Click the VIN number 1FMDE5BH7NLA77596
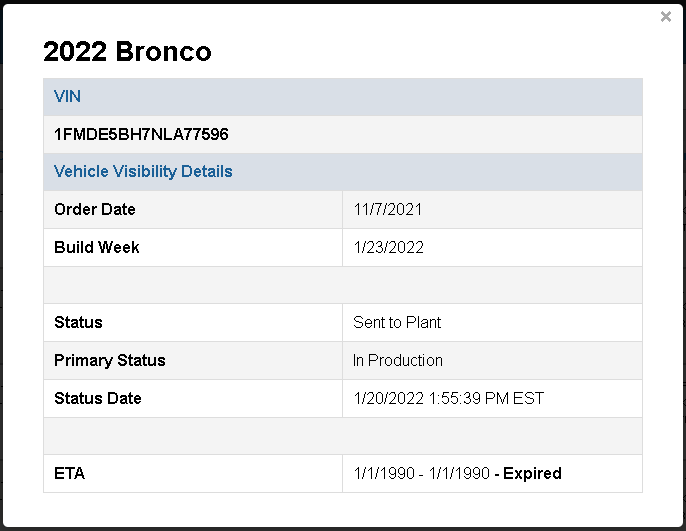This screenshot has height=531, width=686. click(x=141, y=134)
